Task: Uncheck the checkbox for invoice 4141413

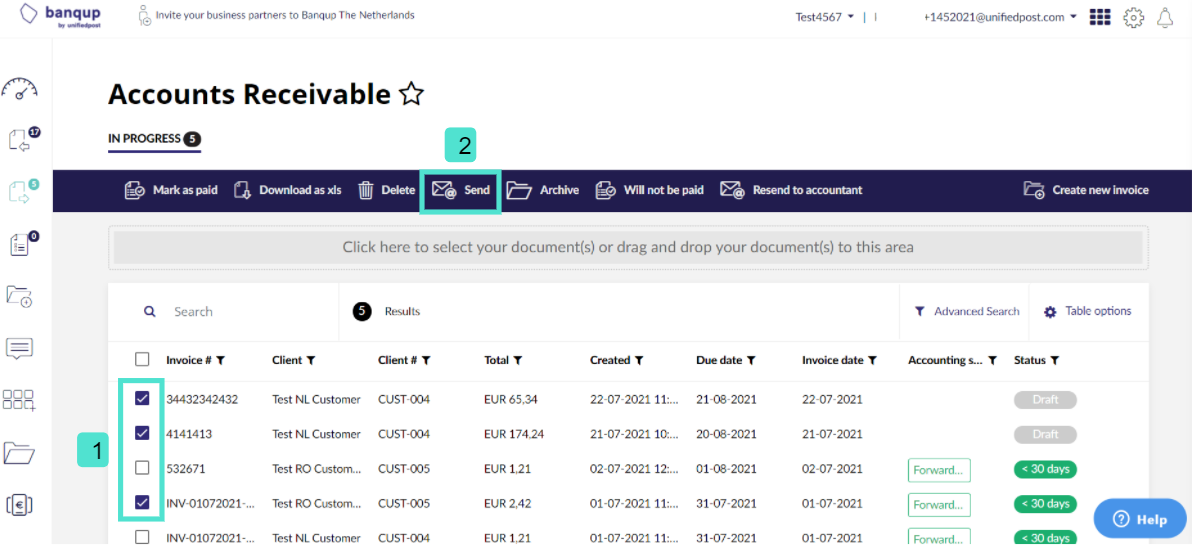Action: click(142, 433)
